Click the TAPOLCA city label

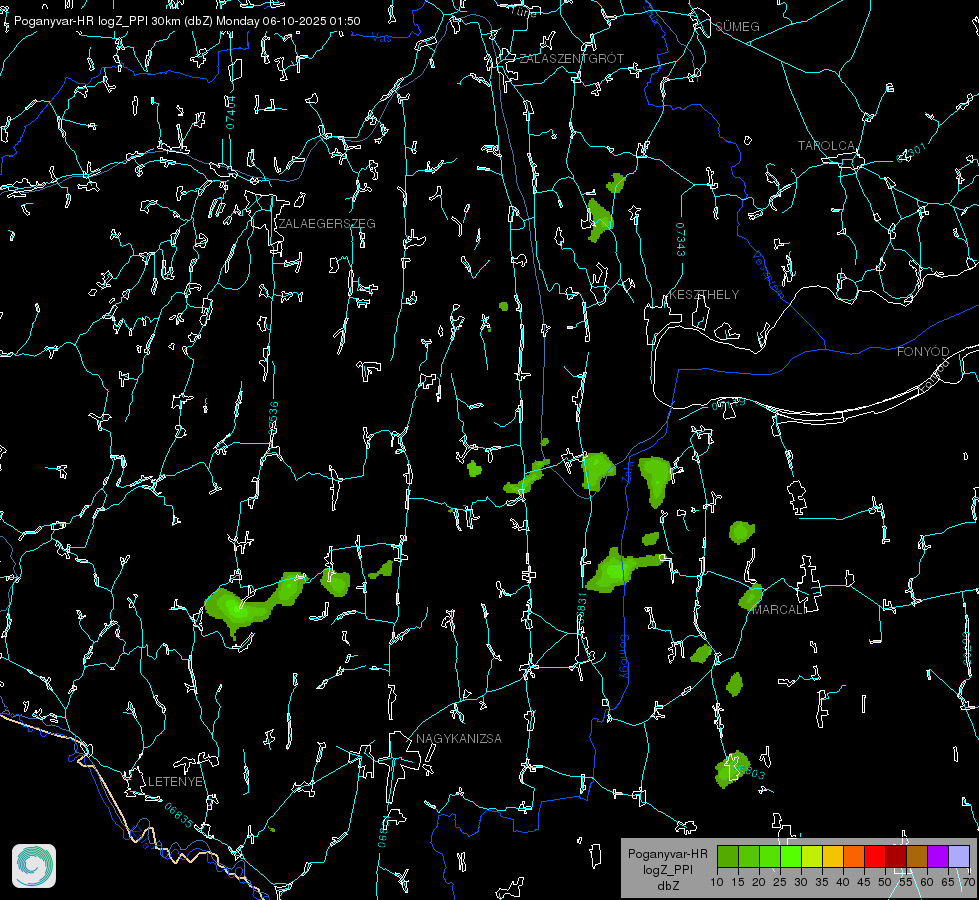(826, 146)
